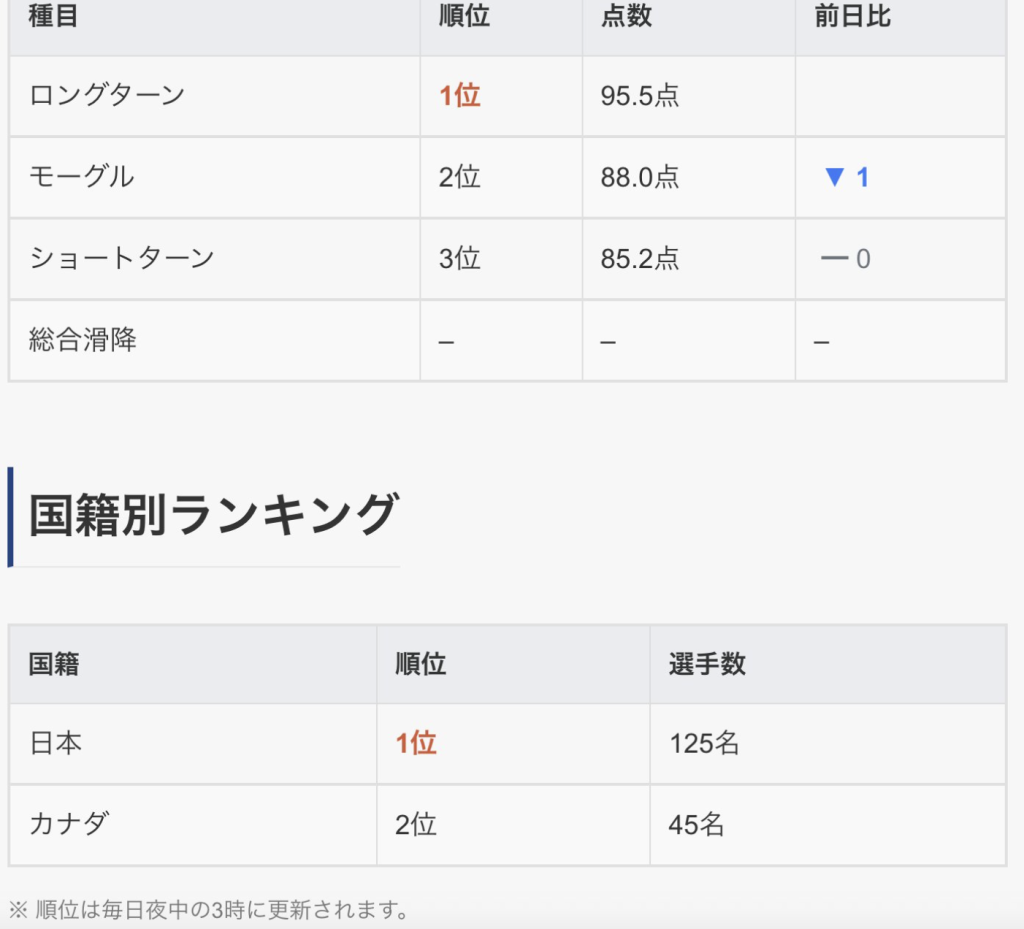Click the 125名 athlete count

704,744
